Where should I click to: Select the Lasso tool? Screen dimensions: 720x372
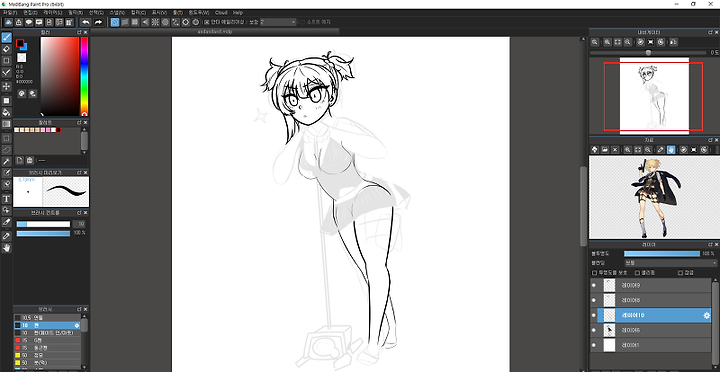(6, 149)
